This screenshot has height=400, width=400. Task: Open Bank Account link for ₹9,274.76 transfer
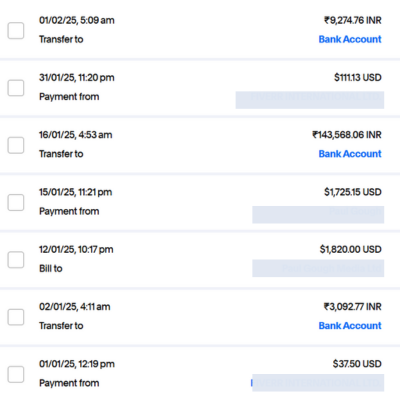click(350, 39)
